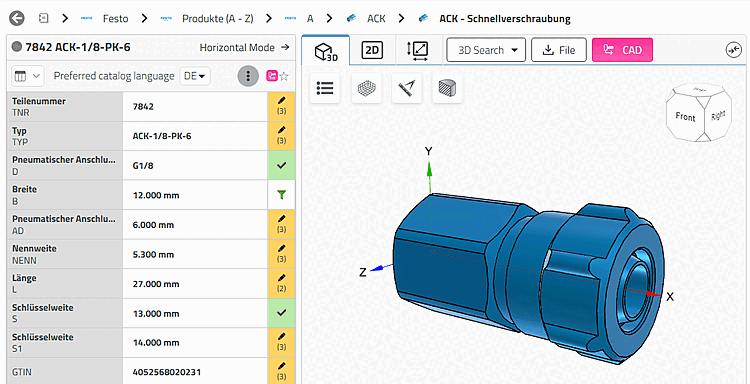Click the Teilenummer TNR label
This screenshot has width=750, height=384.
point(65,107)
